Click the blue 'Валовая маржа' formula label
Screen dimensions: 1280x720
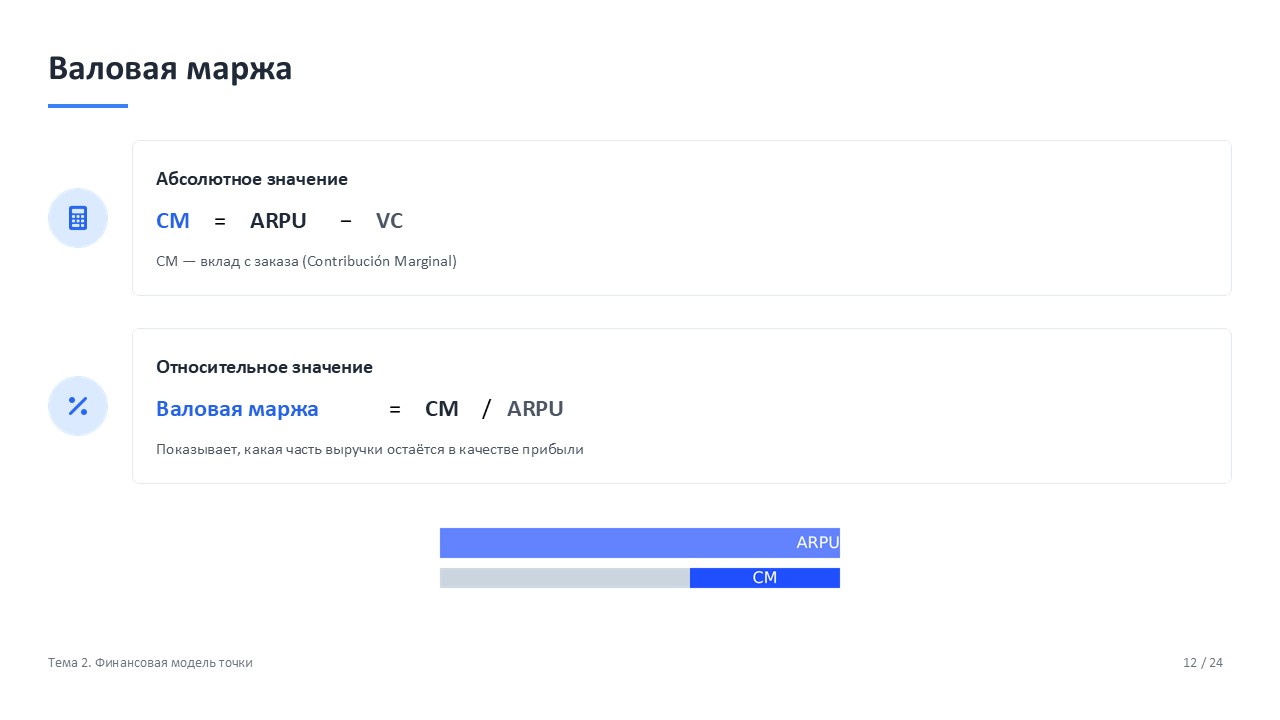coord(237,409)
